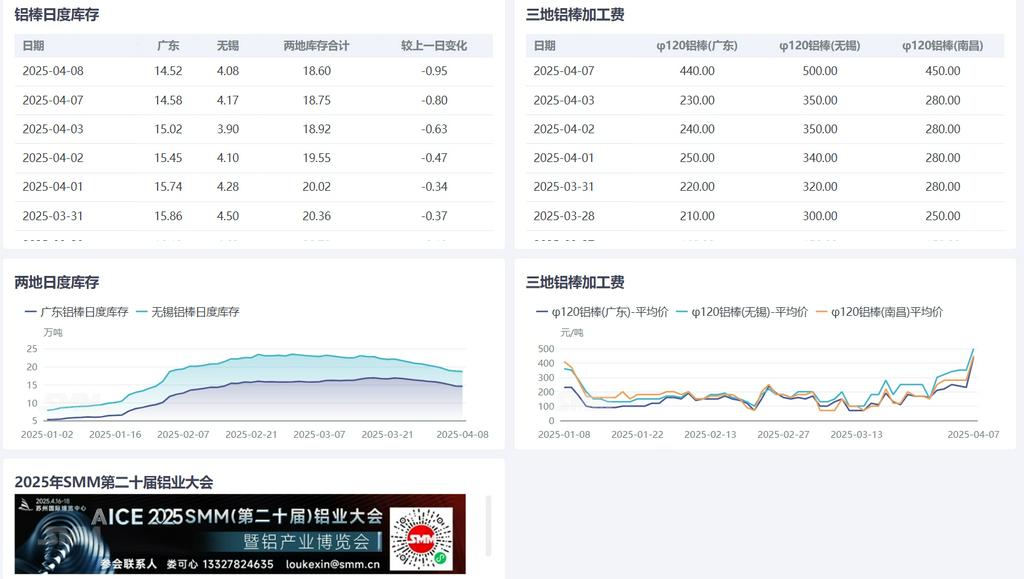The width and height of the screenshot is (1024, 579).
Task: Hide the φ120铝棒(广东)-平均价 chart line
Action: click(x=602, y=312)
